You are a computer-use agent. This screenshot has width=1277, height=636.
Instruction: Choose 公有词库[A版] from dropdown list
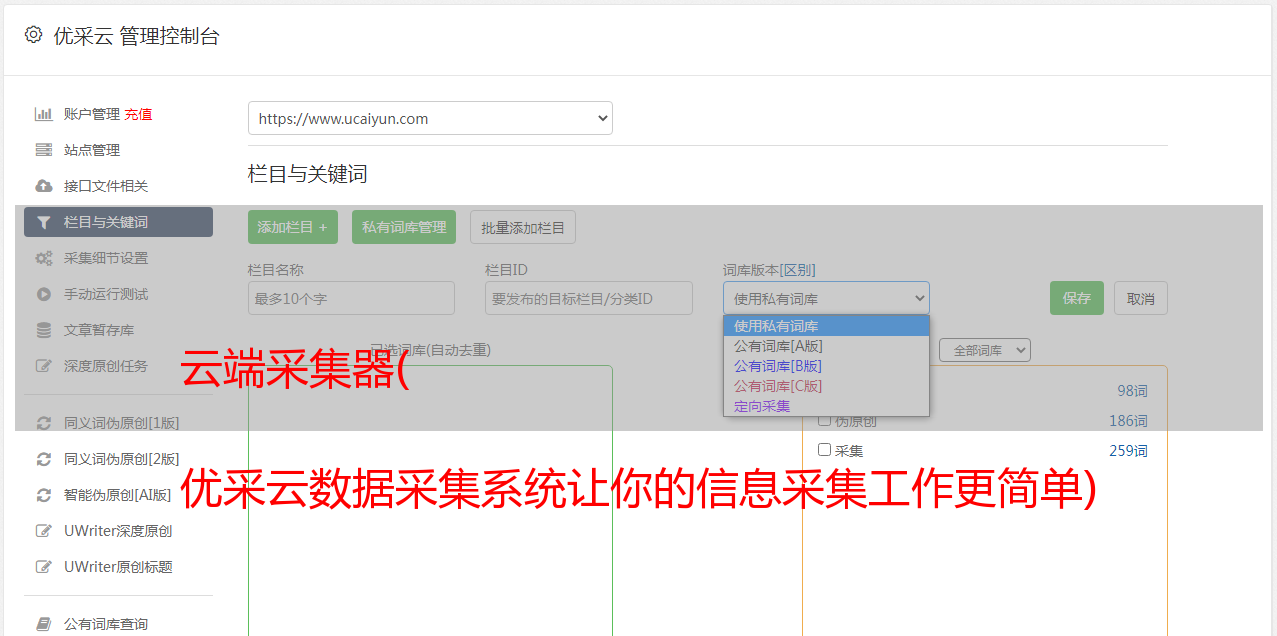(826, 346)
